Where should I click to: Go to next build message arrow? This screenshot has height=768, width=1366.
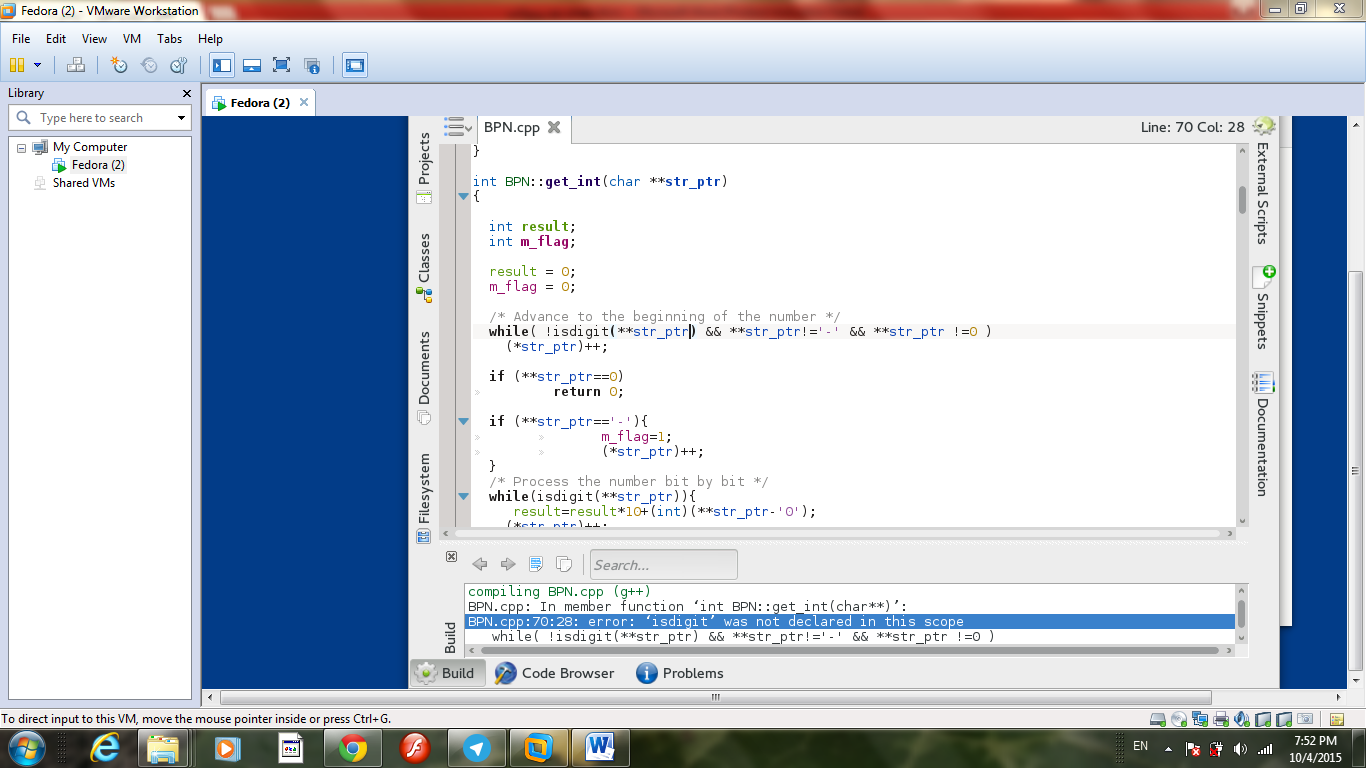pyautogui.click(x=508, y=564)
